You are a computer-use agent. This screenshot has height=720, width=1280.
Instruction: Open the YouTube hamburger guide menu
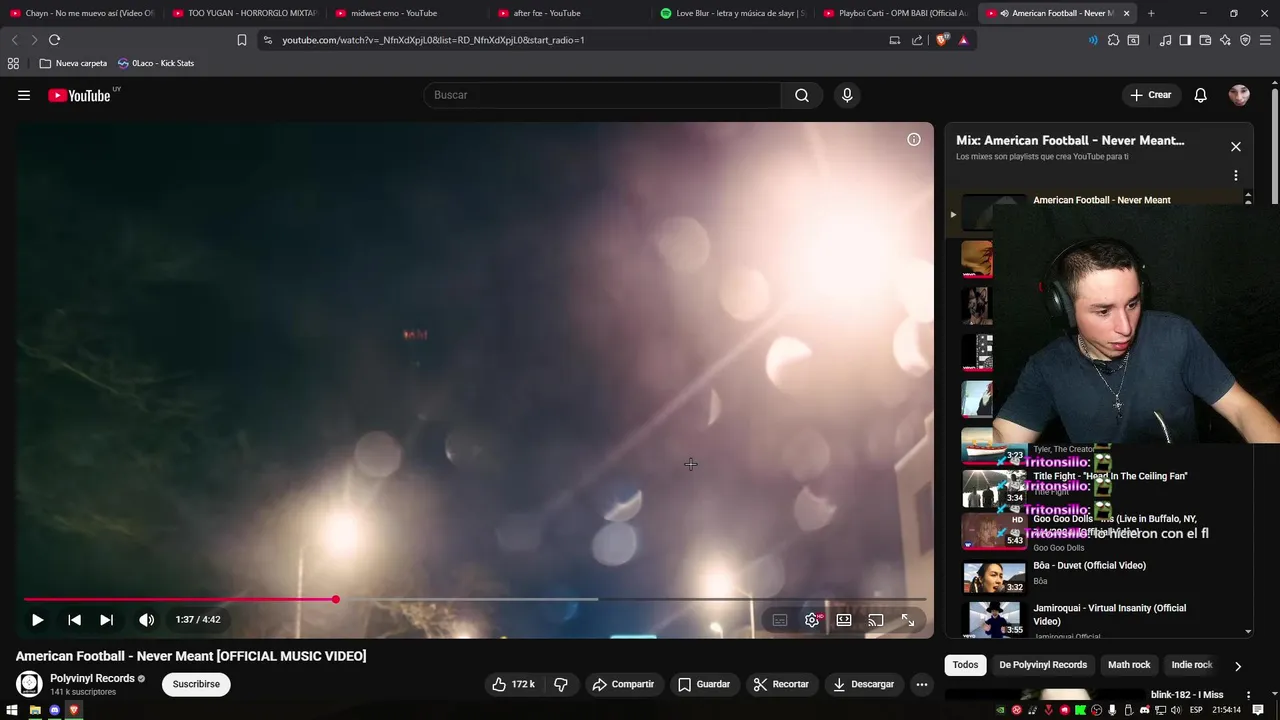coord(24,95)
